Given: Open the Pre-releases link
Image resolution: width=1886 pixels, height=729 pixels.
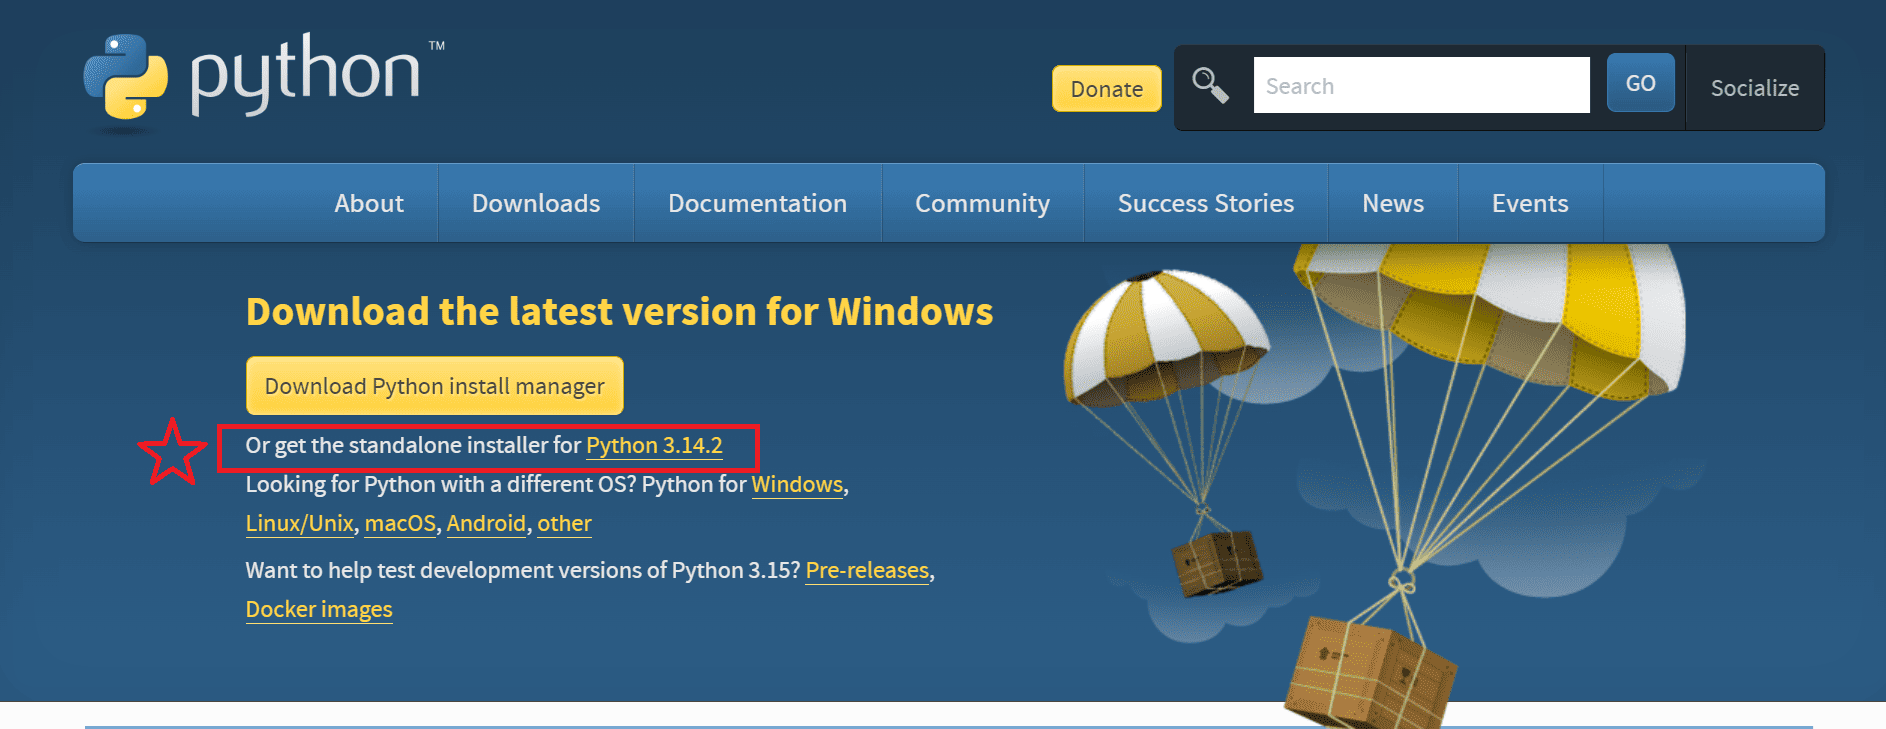Looking at the screenshot, I should click(x=867, y=570).
